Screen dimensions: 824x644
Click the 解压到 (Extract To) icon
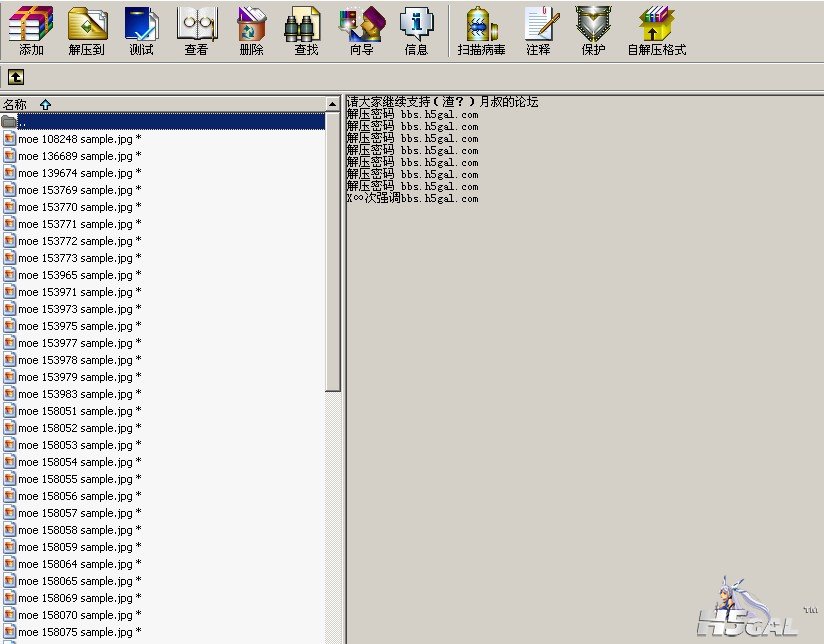pyautogui.click(x=87, y=30)
